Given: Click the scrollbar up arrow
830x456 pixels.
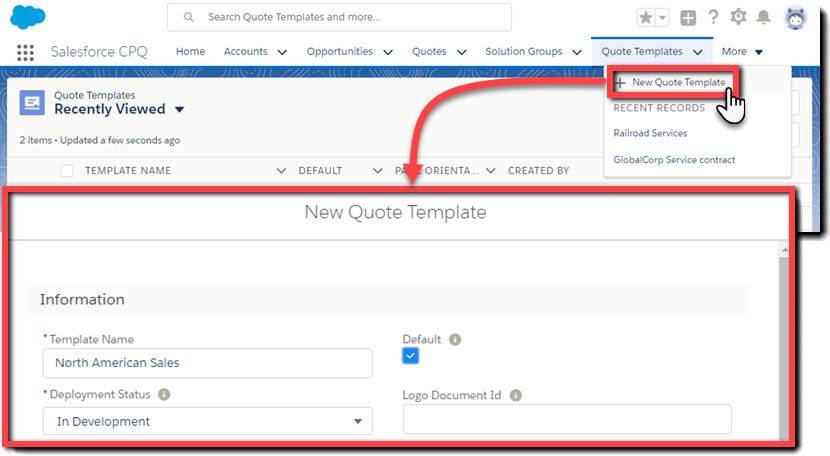Looking at the screenshot, I should [x=784, y=250].
